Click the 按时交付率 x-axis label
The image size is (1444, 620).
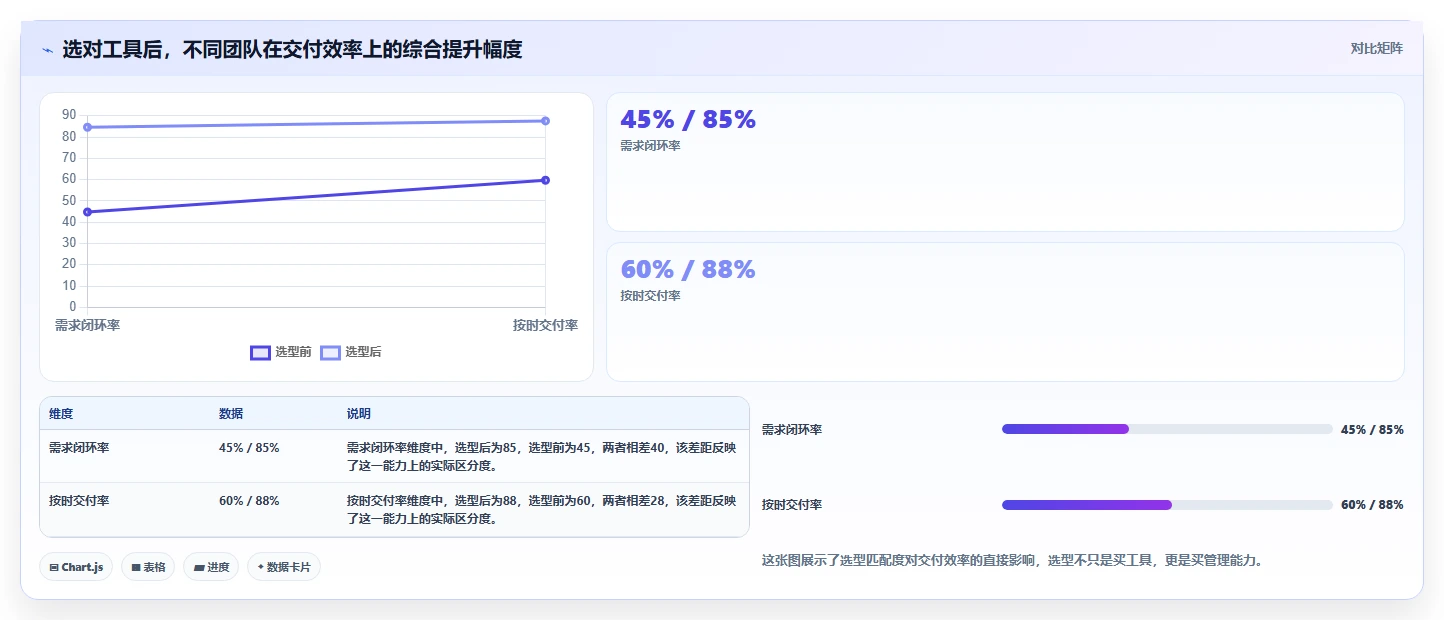point(545,326)
